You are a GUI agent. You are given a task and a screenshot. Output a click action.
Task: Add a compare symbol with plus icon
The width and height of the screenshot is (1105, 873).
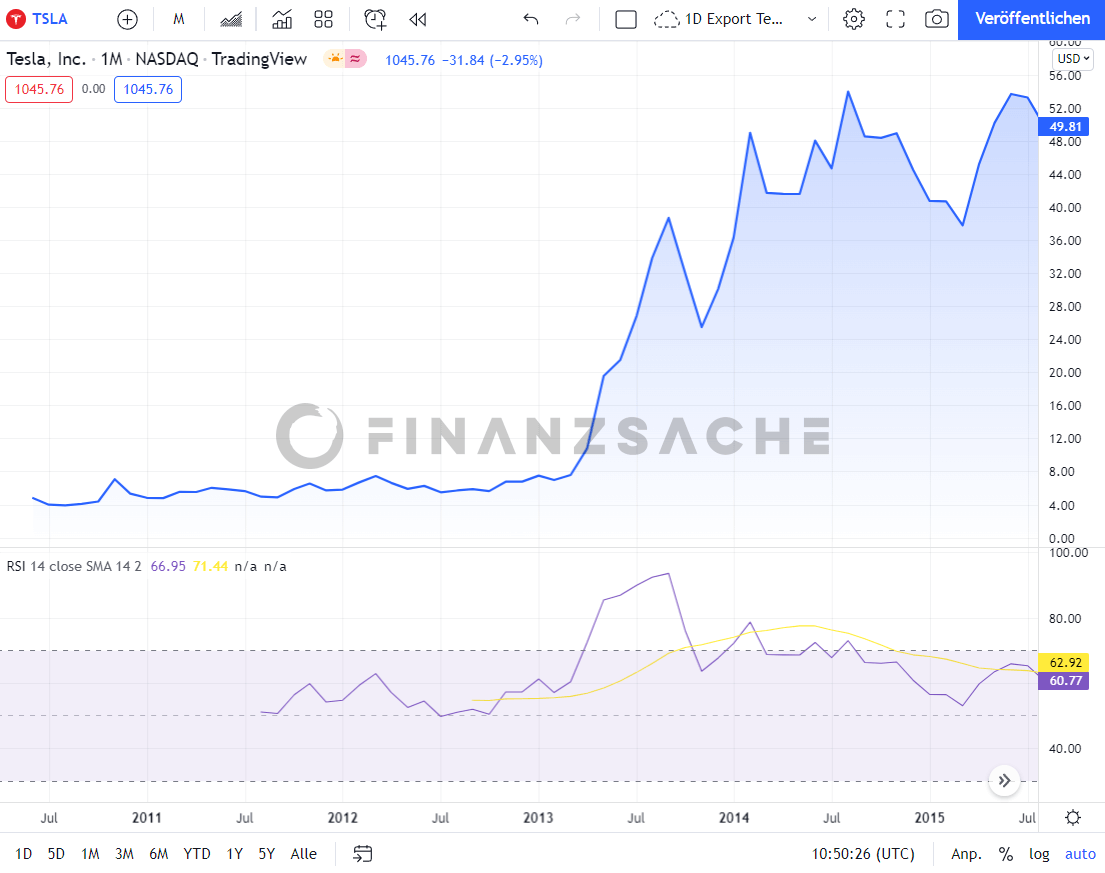pos(127,20)
